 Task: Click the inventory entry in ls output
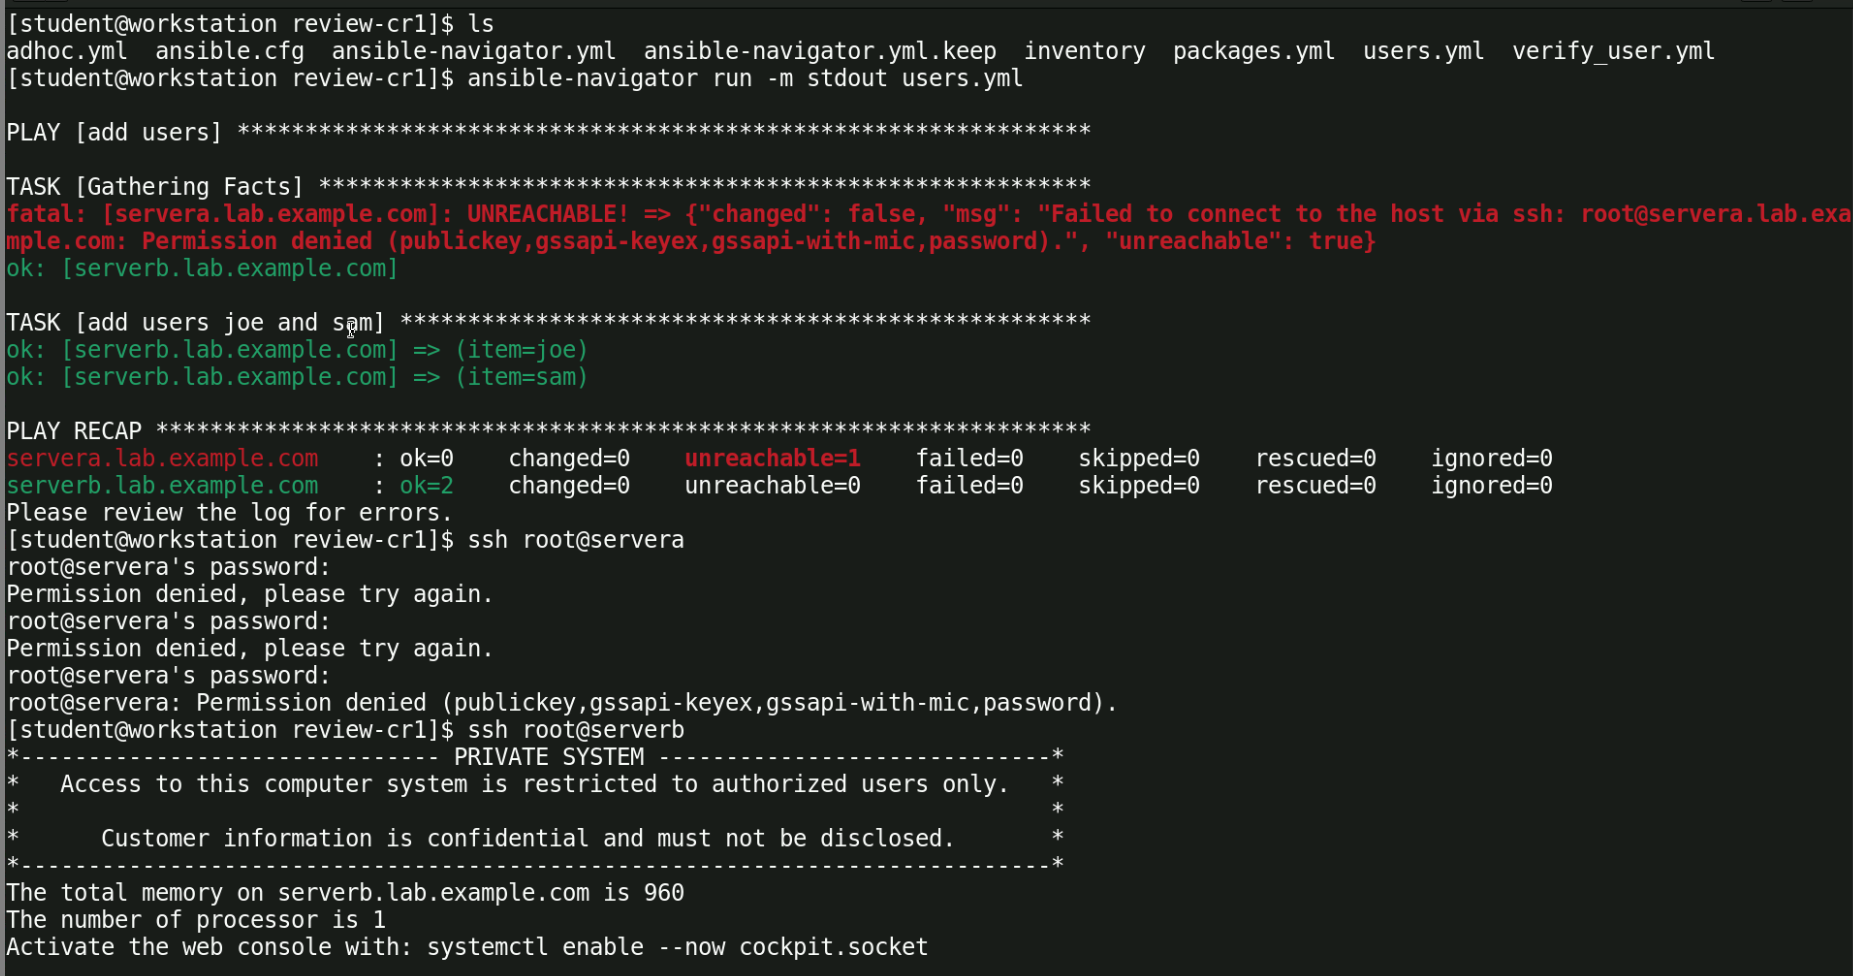click(x=1084, y=51)
